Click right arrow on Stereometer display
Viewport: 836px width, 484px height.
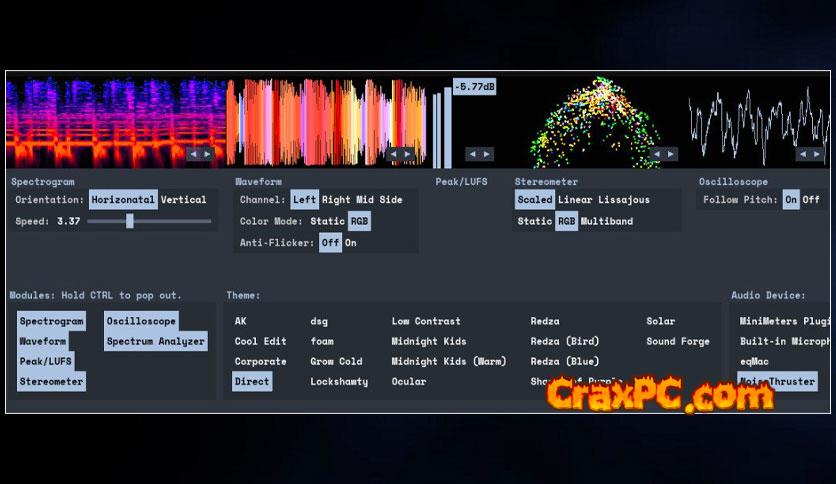[x=671, y=154]
